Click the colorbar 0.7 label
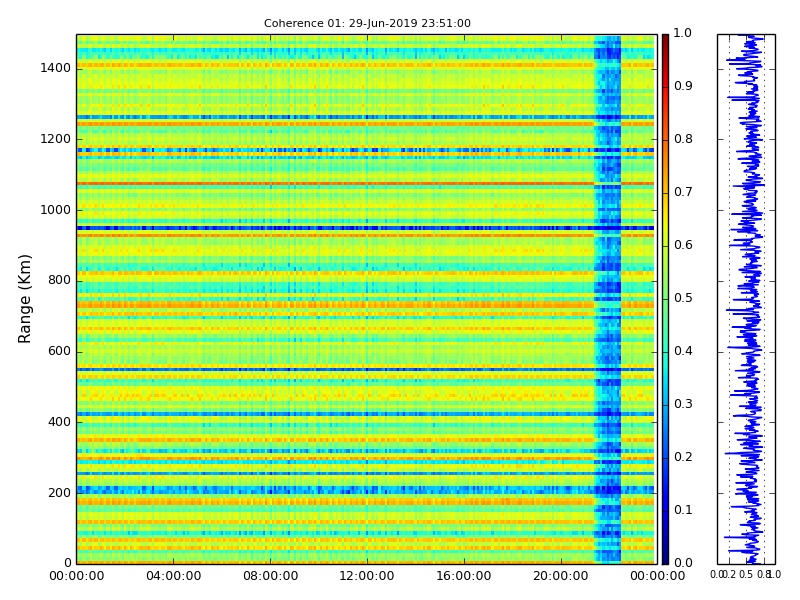The width and height of the screenshot is (800, 600). tap(683, 192)
